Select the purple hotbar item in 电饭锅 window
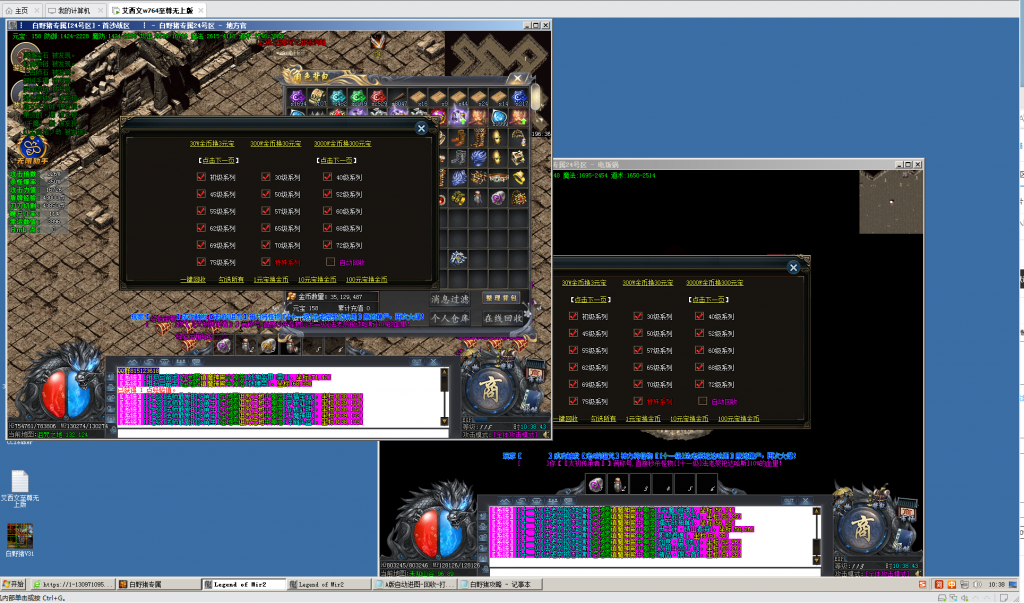The width and height of the screenshot is (1024, 603). pos(596,484)
